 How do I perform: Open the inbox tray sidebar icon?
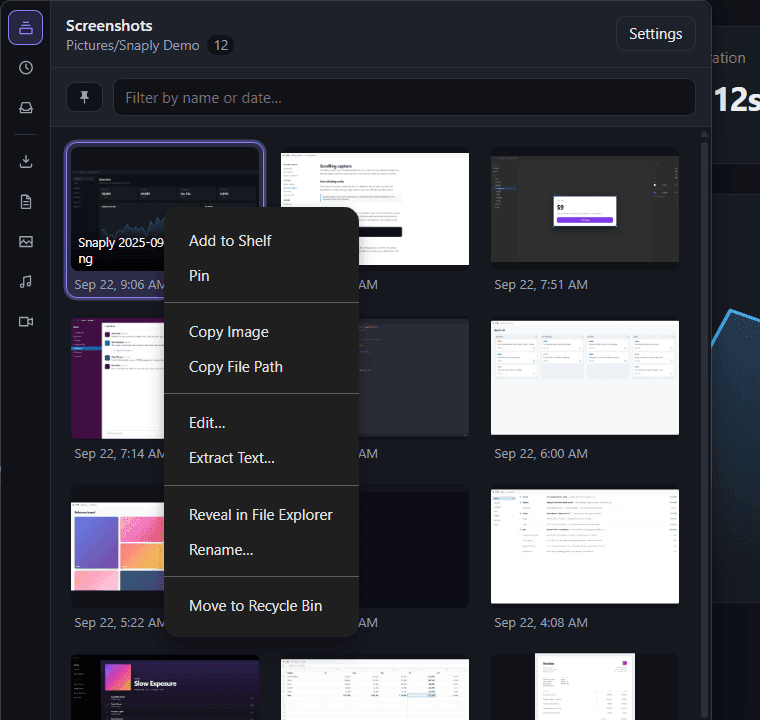pyautogui.click(x=26, y=108)
